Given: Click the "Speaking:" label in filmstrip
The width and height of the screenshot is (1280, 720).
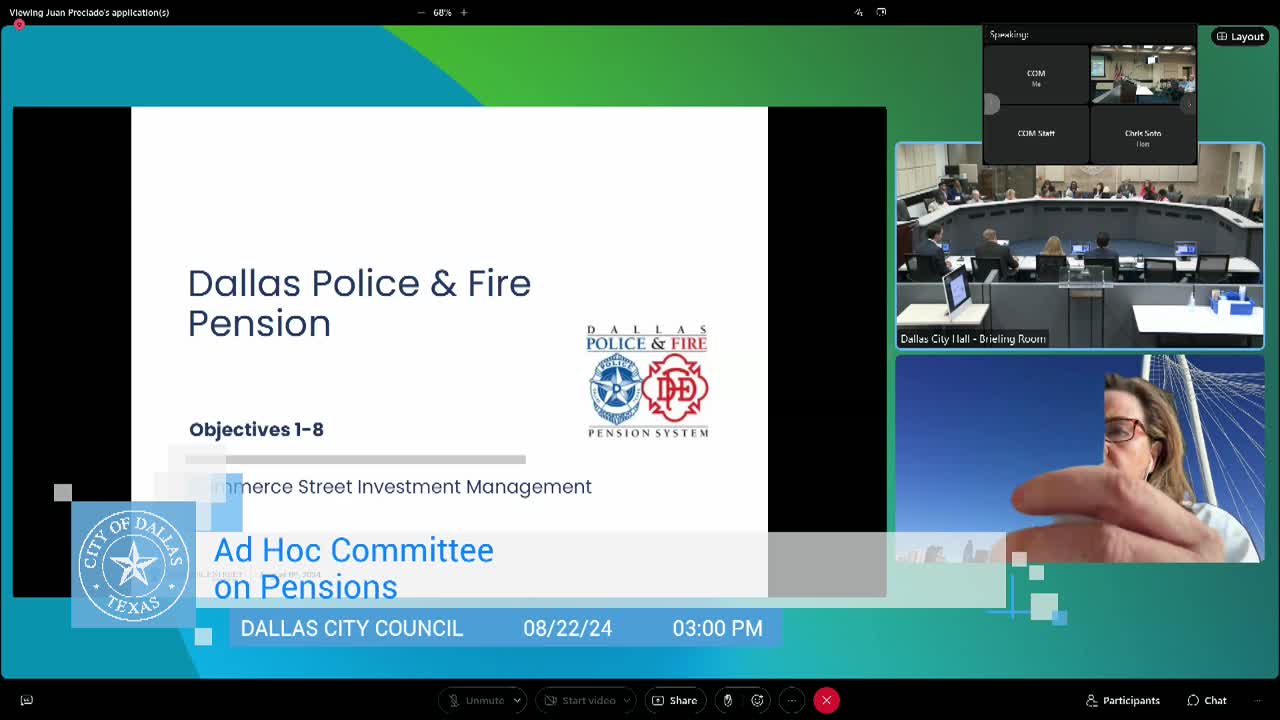Looking at the screenshot, I should [1009, 34].
